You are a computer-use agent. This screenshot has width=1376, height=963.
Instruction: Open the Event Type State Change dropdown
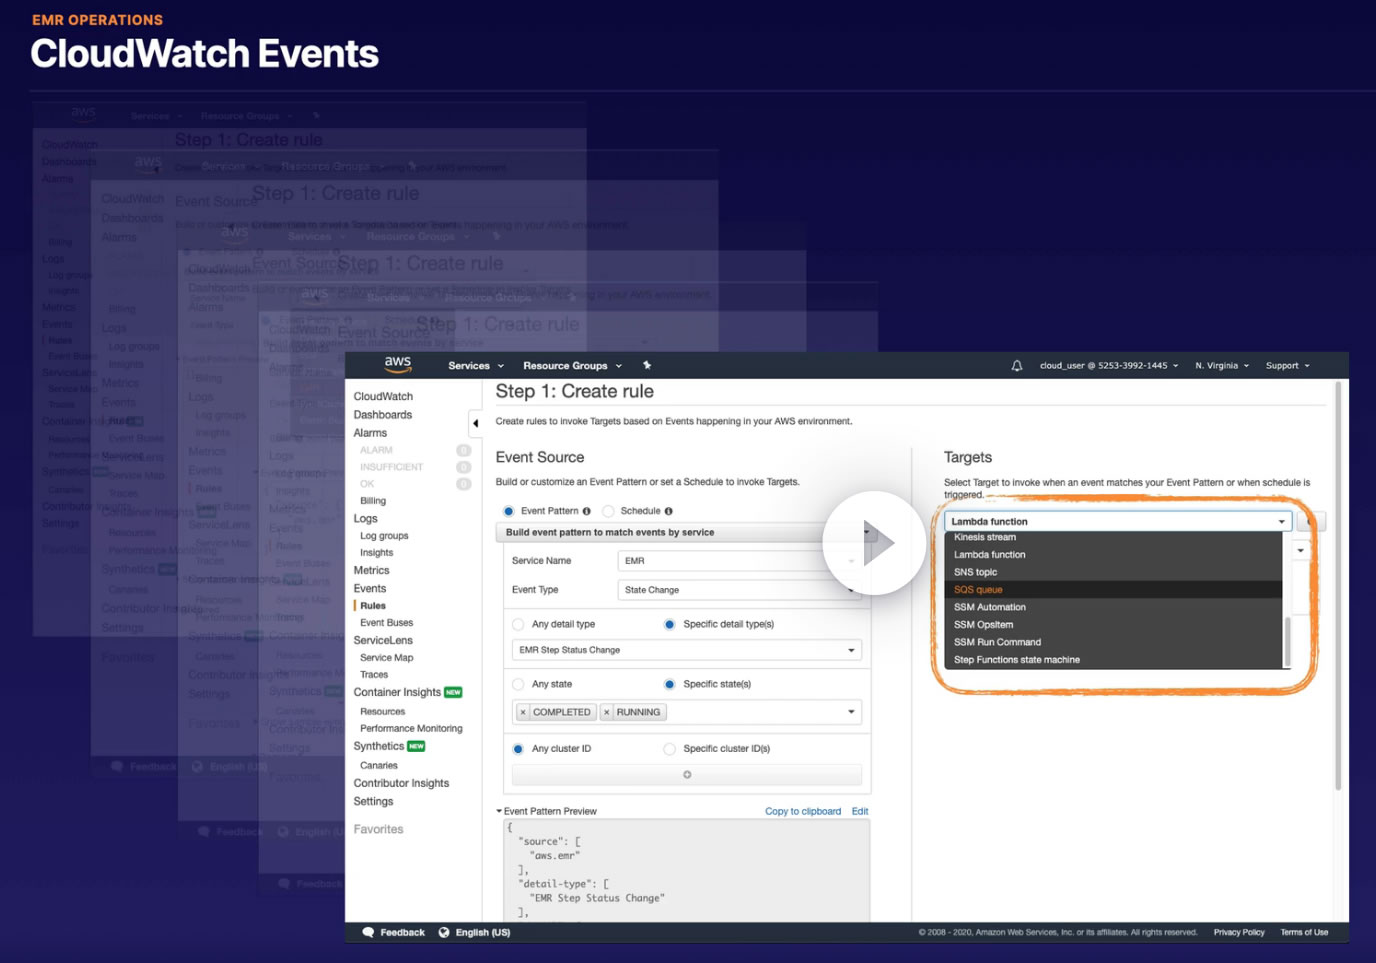click(739, 590)
